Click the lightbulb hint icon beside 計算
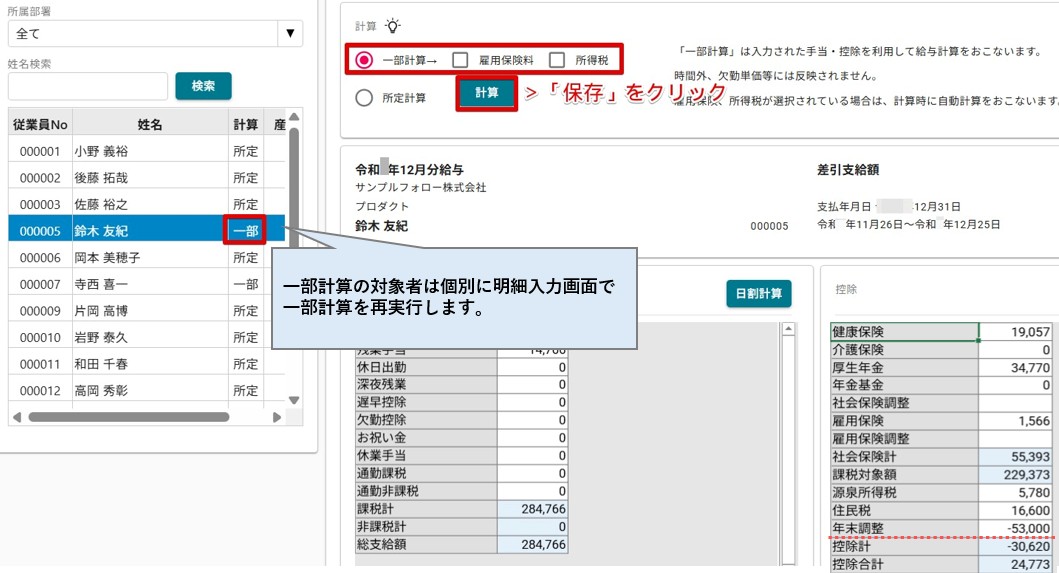1059x573 pixels. pos(392,26)
